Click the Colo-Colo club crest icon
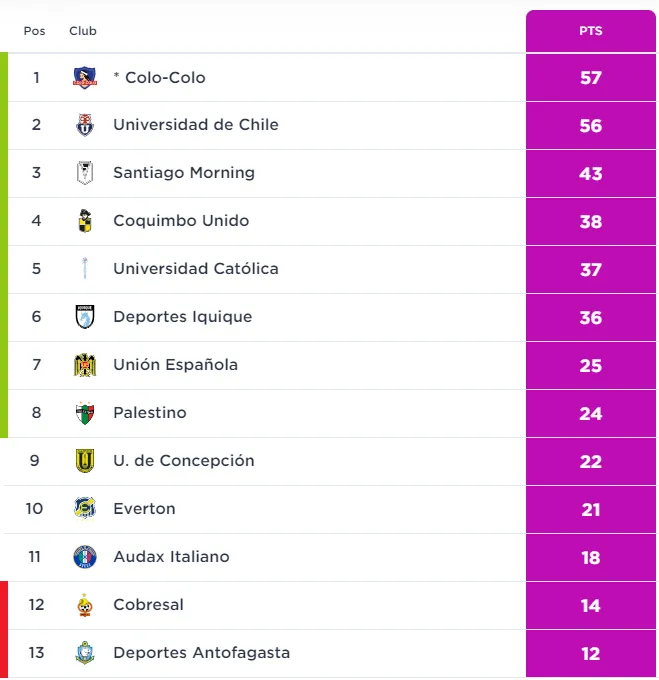The height and width of the screenshot is (680, 659). tap(85, 77)
